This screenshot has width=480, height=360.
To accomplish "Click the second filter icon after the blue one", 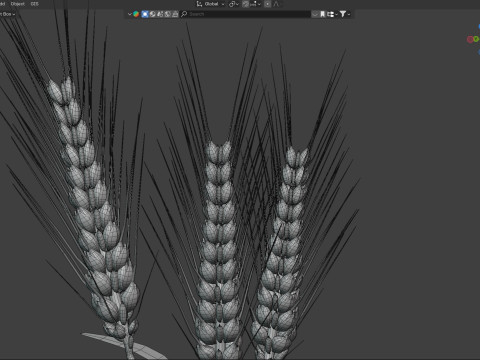I will [160, 14].
